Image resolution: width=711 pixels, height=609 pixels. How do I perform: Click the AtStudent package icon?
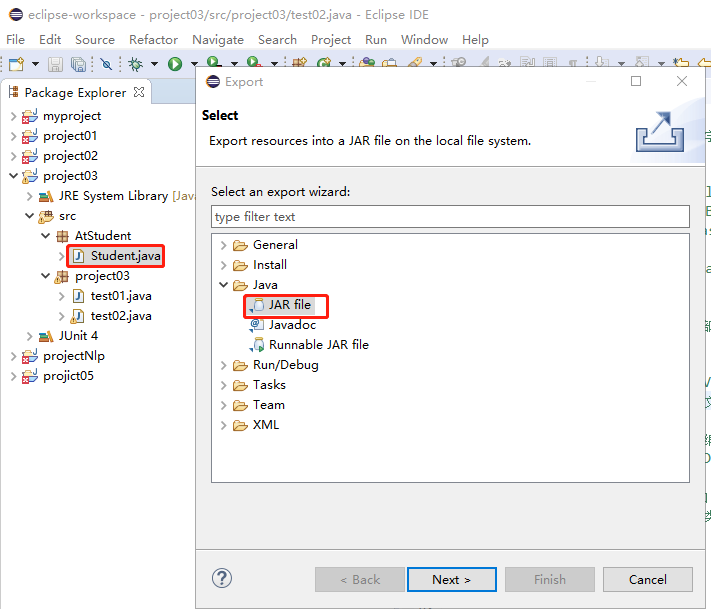pos(62,236)
